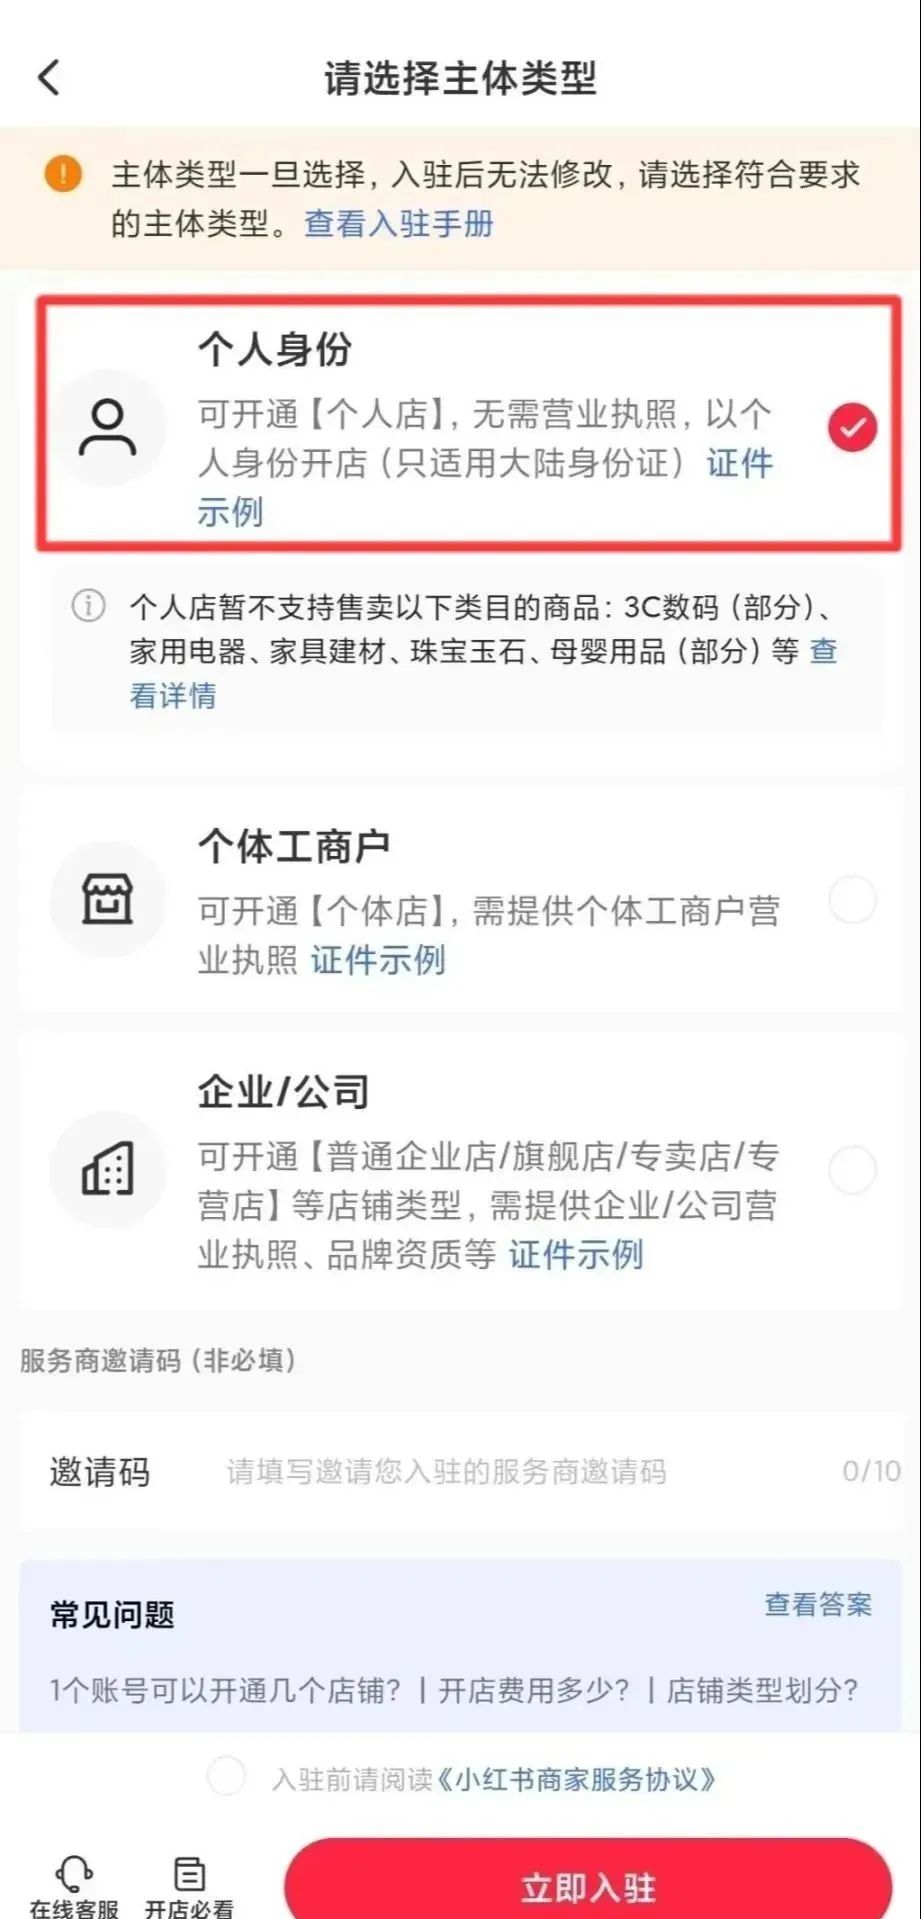Tap 查看答案 in 常见问题
Image resolution: width=921 pixels, height=1919 pixels.
pos(818,1604)
